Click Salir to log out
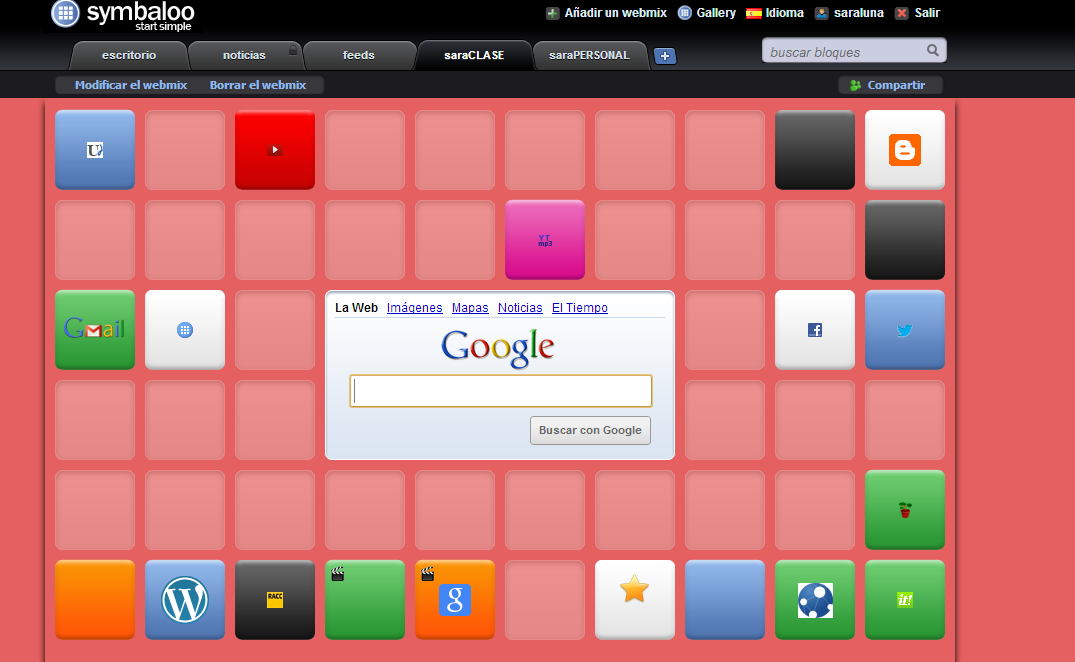This screenshot has width=1075, height=662. pos(917,13)
